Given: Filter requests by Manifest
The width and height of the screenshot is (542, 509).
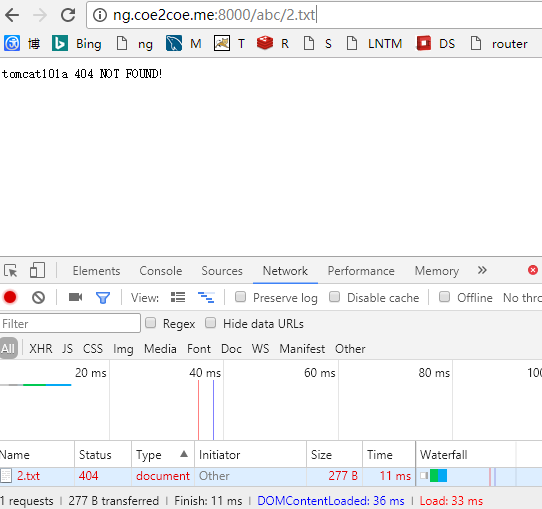Looking at the screenshot, I should click(302, 349).
